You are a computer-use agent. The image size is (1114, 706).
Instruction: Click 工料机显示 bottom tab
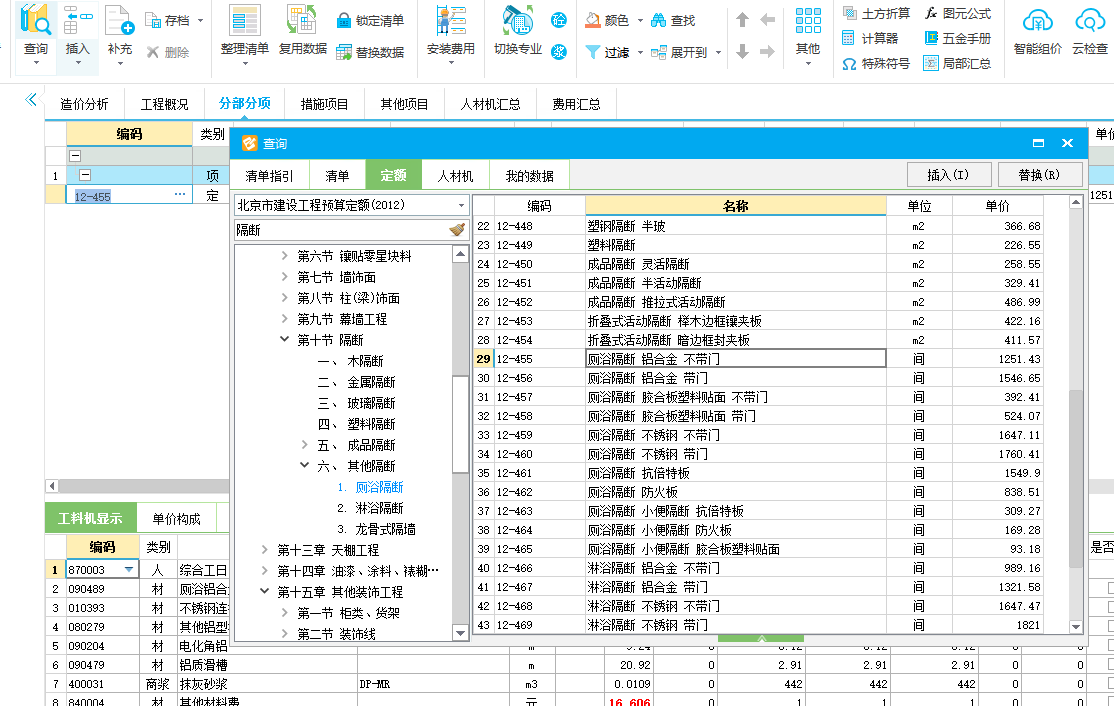[90, 518]
